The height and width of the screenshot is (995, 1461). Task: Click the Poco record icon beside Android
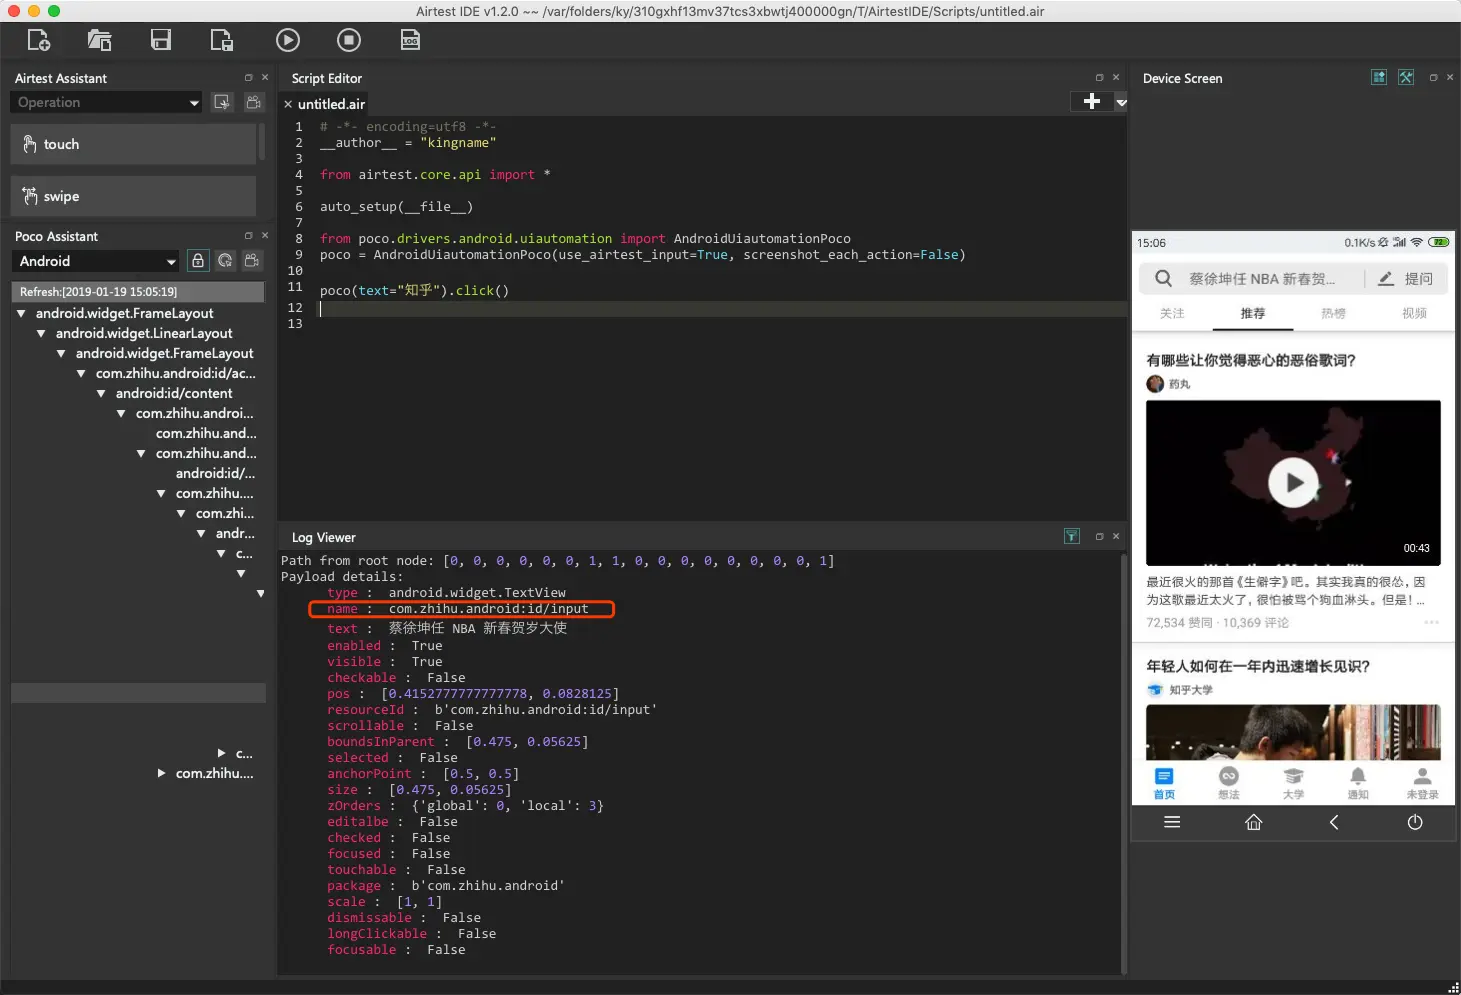pos(252,261)
